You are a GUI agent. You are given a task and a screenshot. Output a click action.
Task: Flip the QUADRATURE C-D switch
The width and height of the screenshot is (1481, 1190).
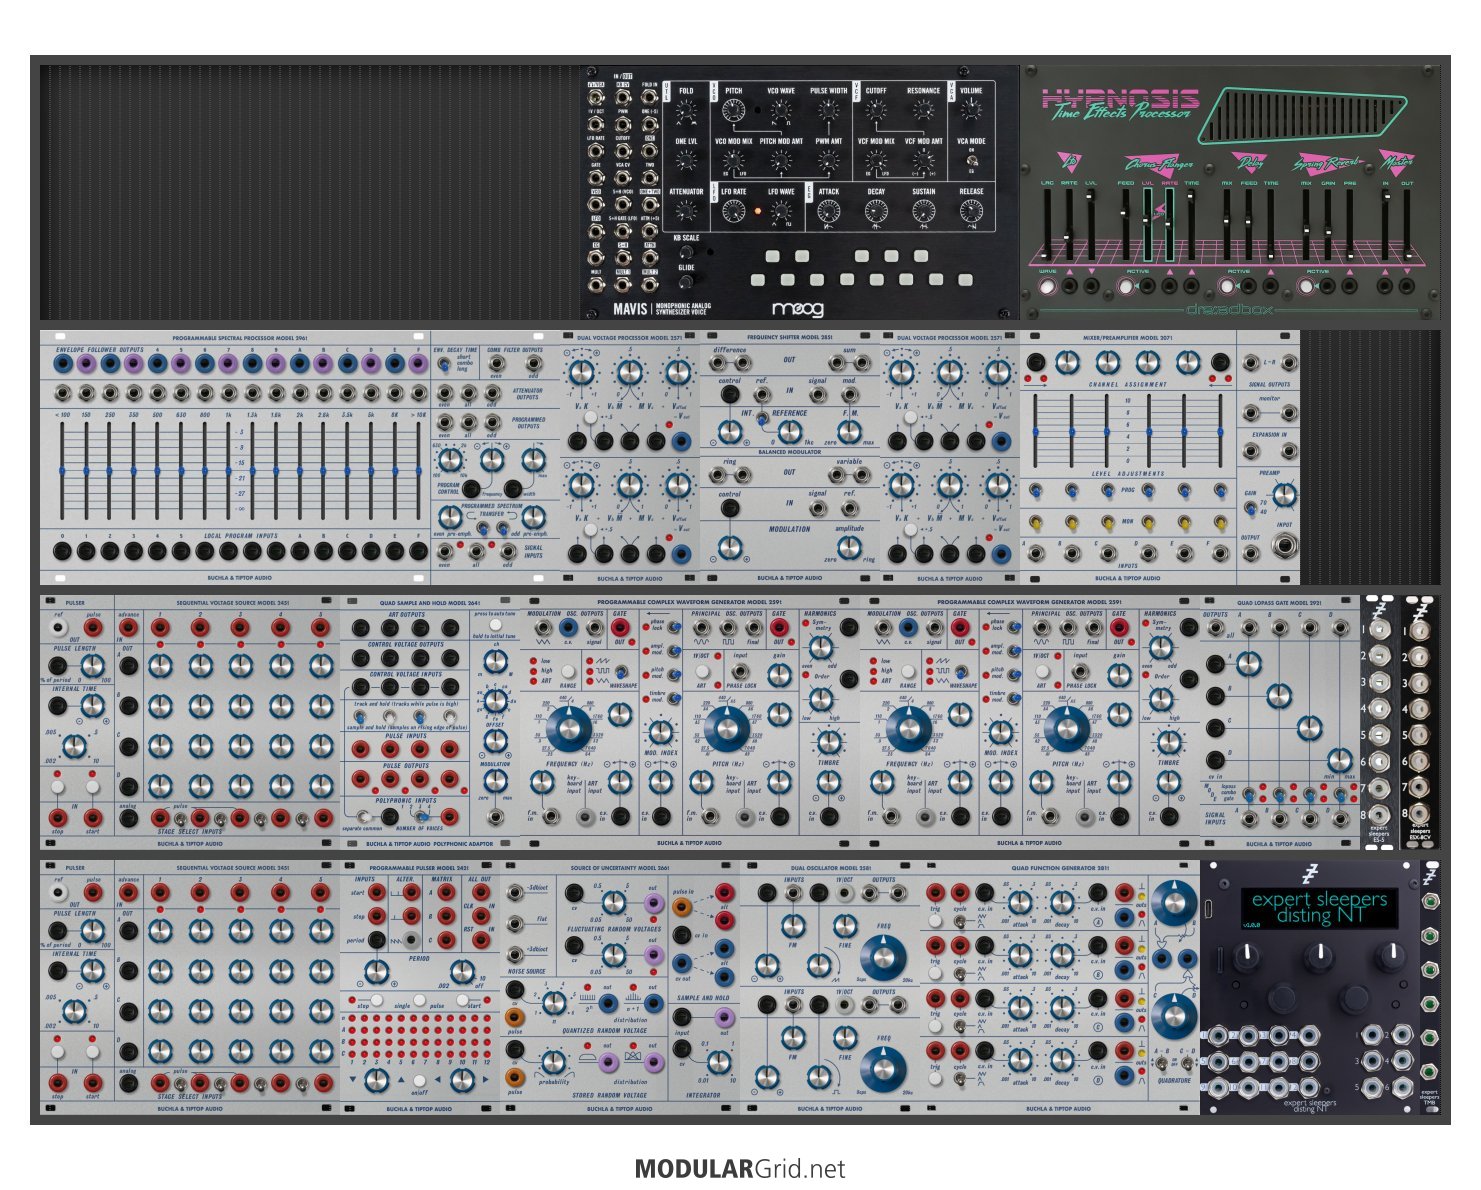(x=1187, y=1063)
